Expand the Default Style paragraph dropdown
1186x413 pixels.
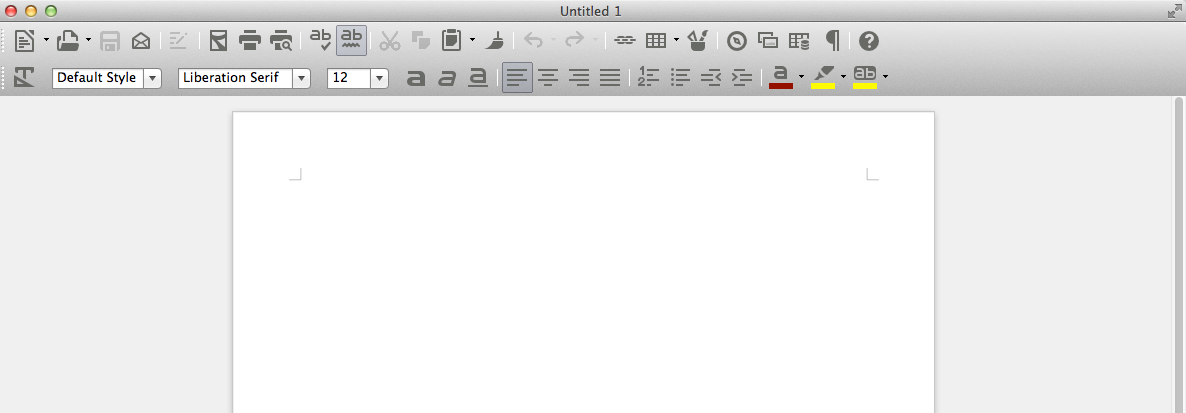coord(153,78)
